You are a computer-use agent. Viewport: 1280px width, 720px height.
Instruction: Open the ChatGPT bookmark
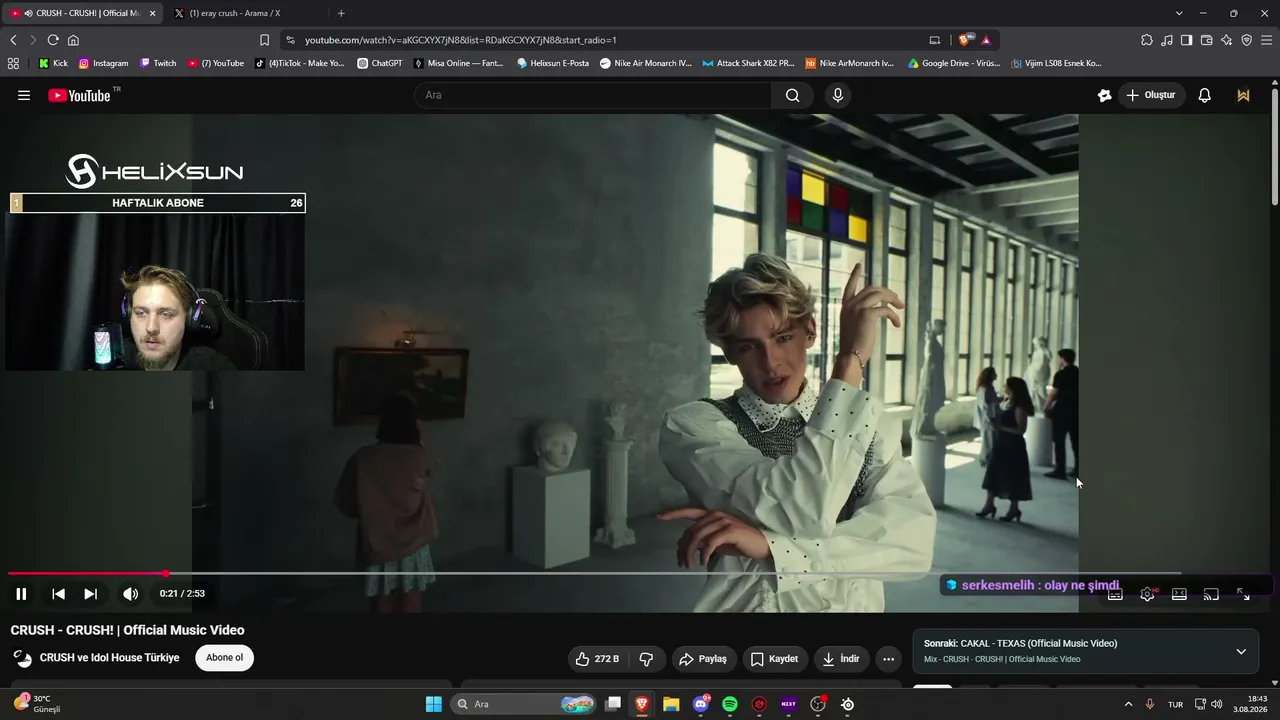point(380,63)
